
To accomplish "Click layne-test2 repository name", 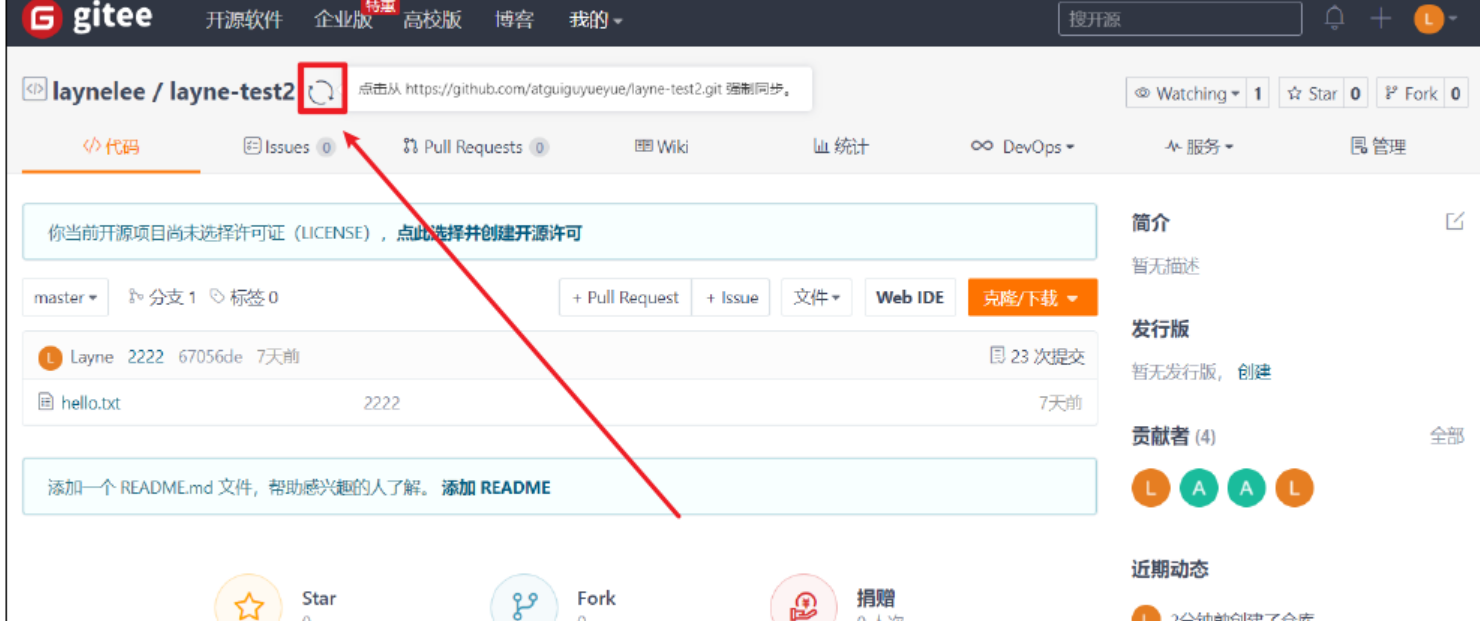I will click(232, 91).
